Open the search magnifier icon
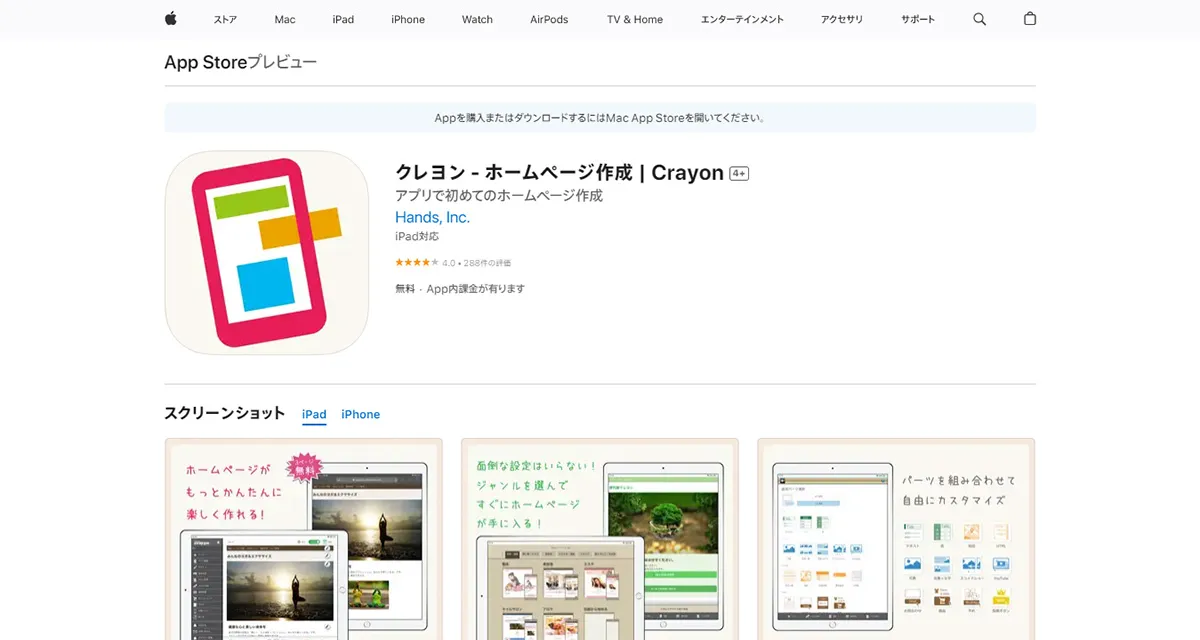1200x640 pixels. tap(979, 19)
